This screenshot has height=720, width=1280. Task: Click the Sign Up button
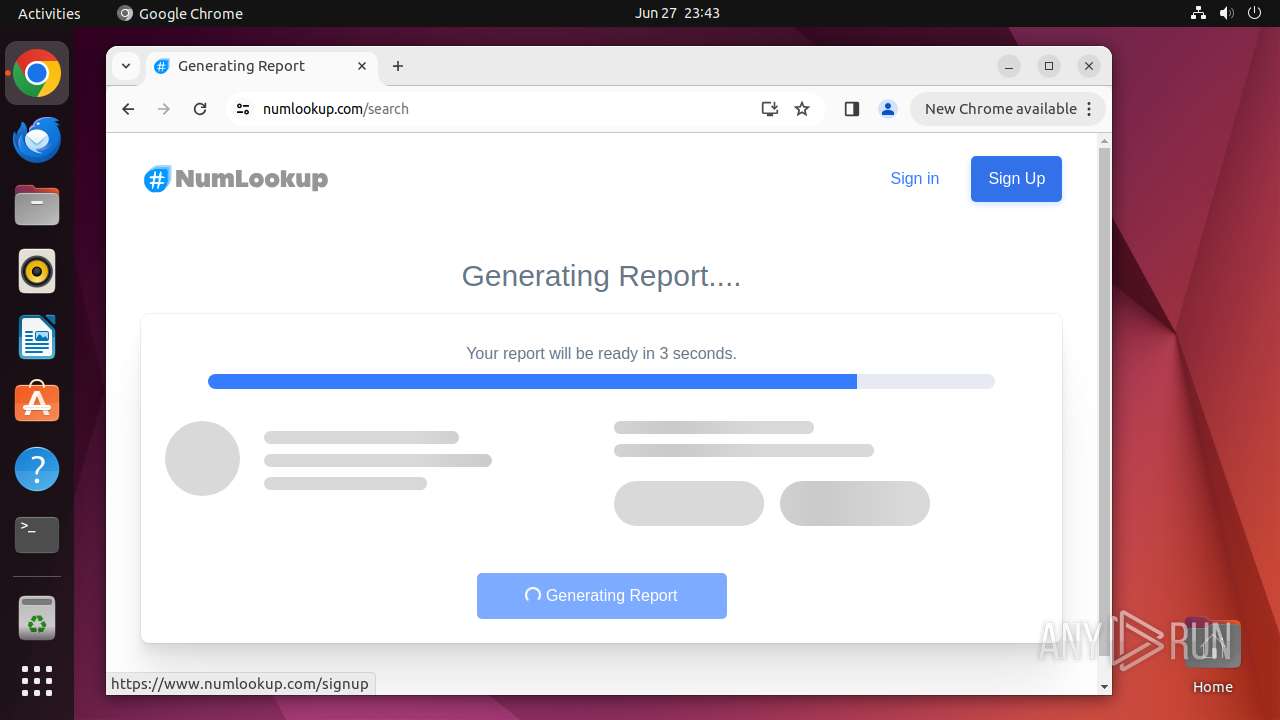1016,179
